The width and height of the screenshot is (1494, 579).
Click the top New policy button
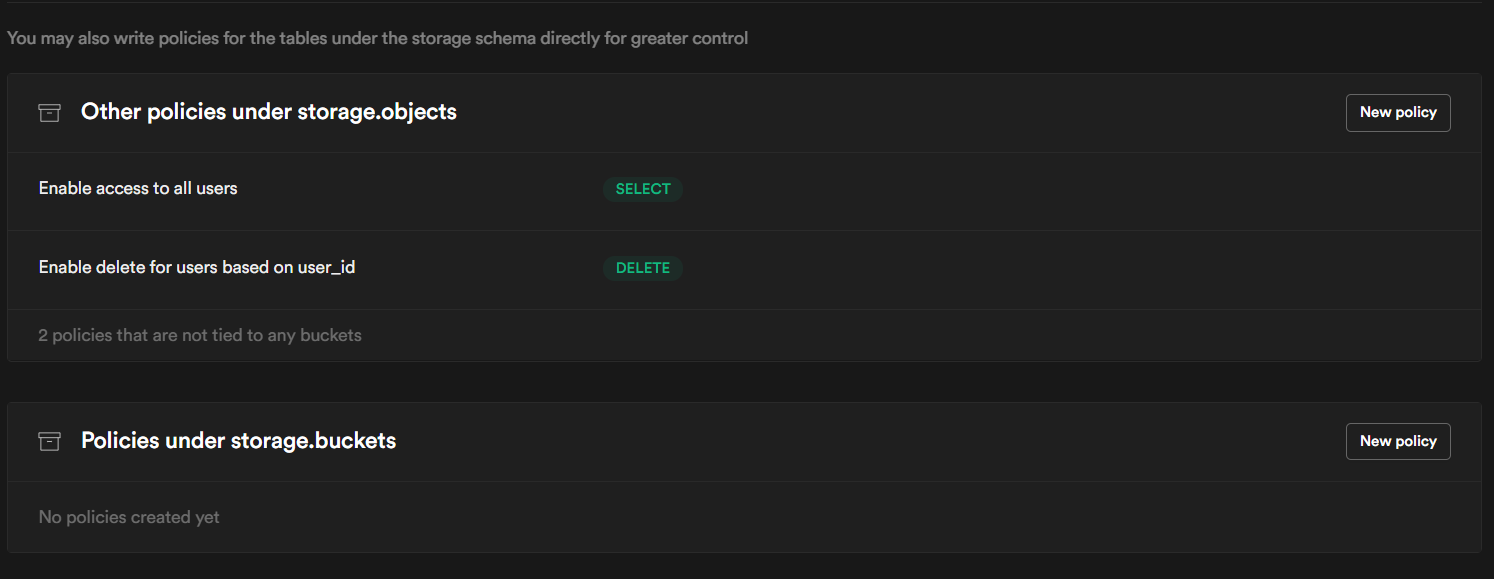pos(1397,112)
